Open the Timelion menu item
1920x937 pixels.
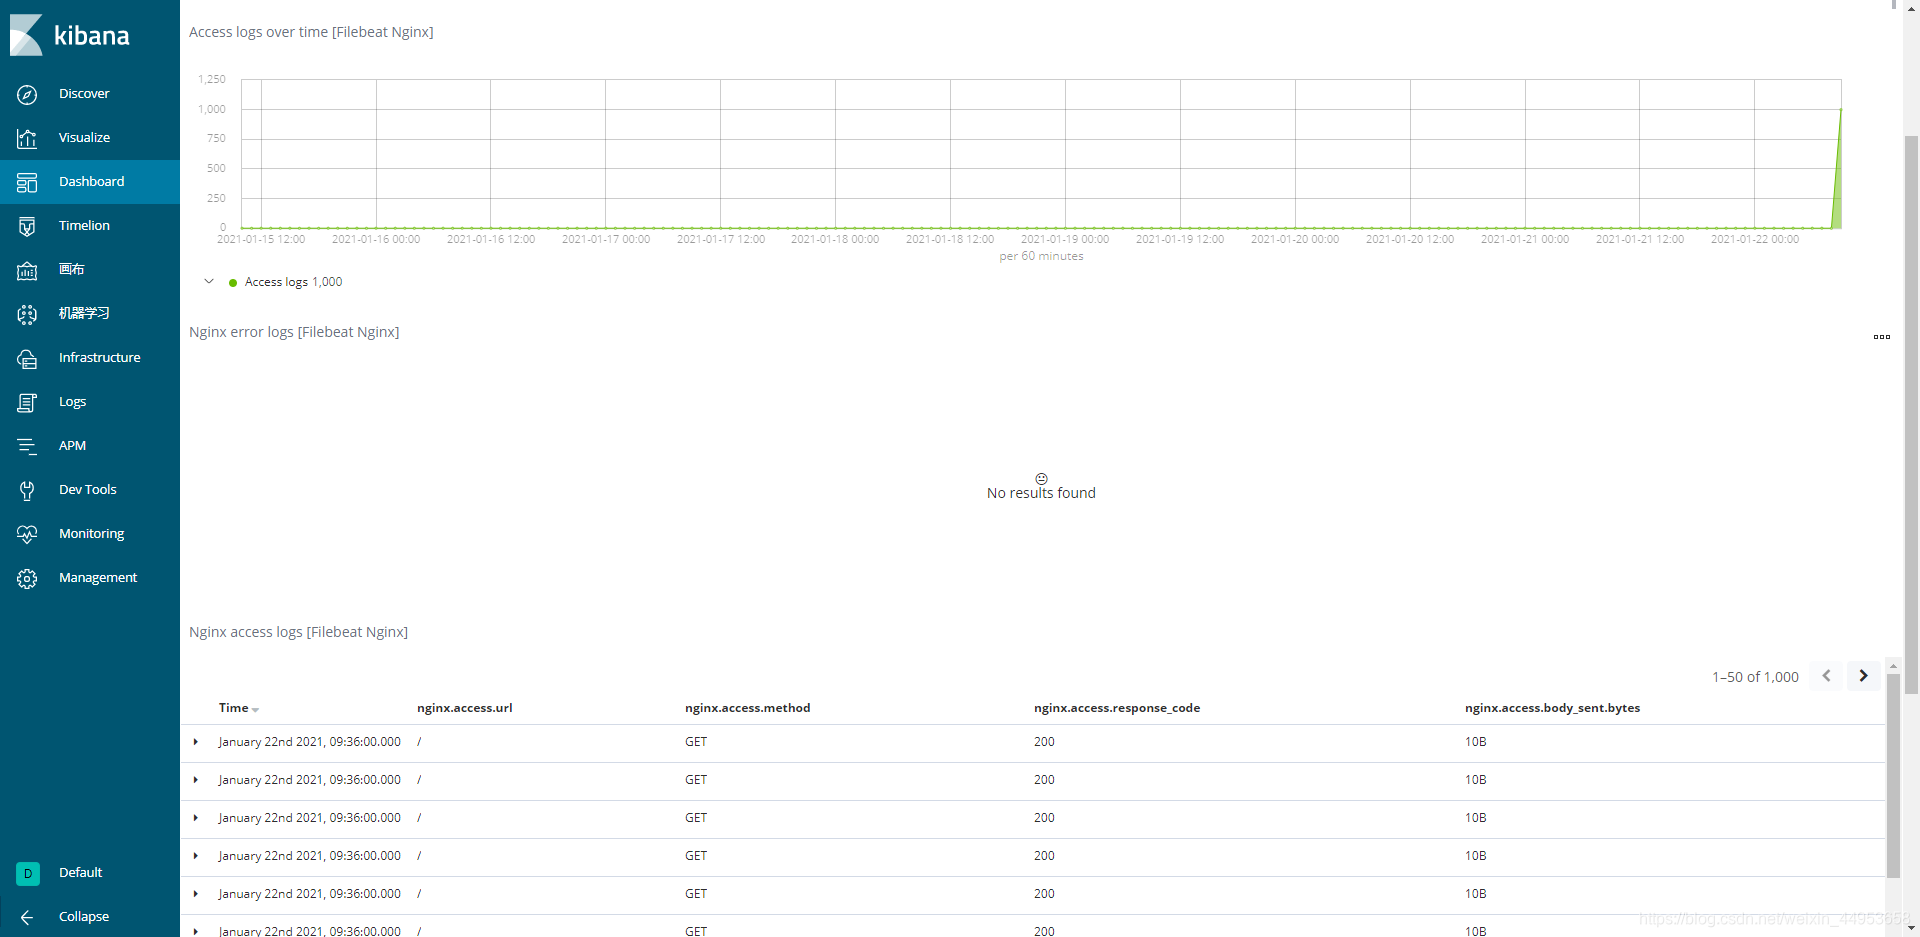(x=84, y=226)
